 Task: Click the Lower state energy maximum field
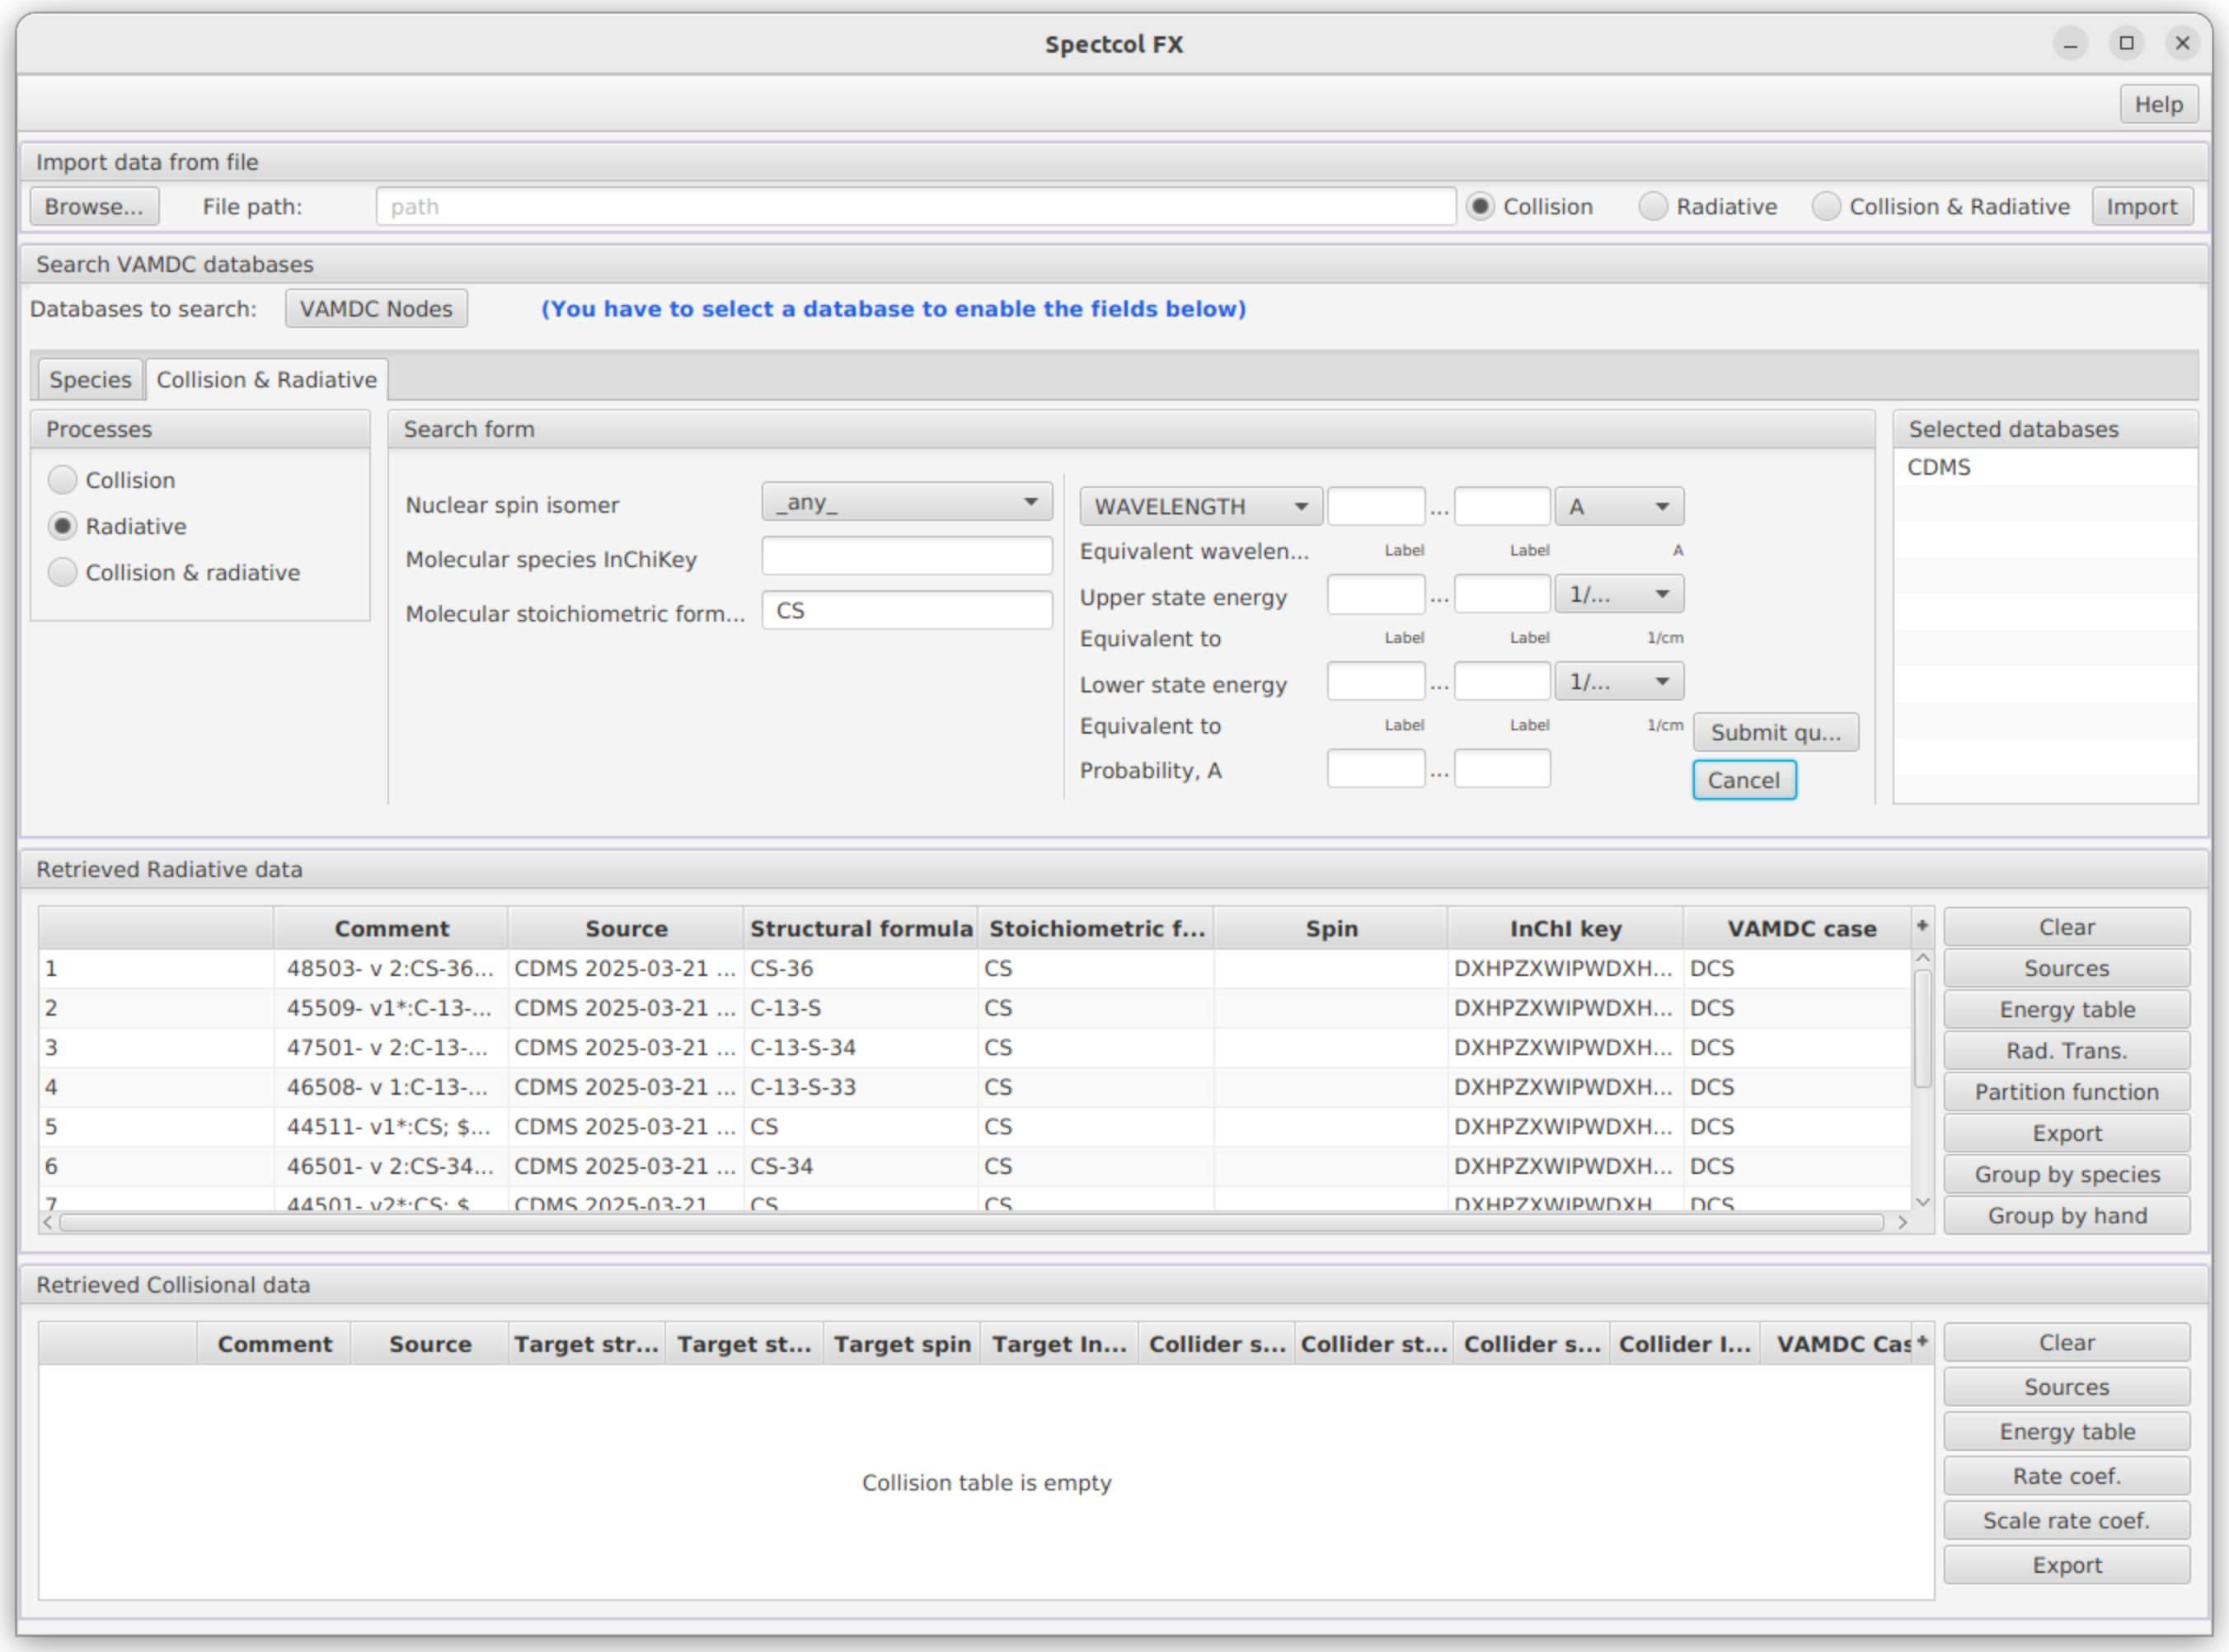[1502, 681]
